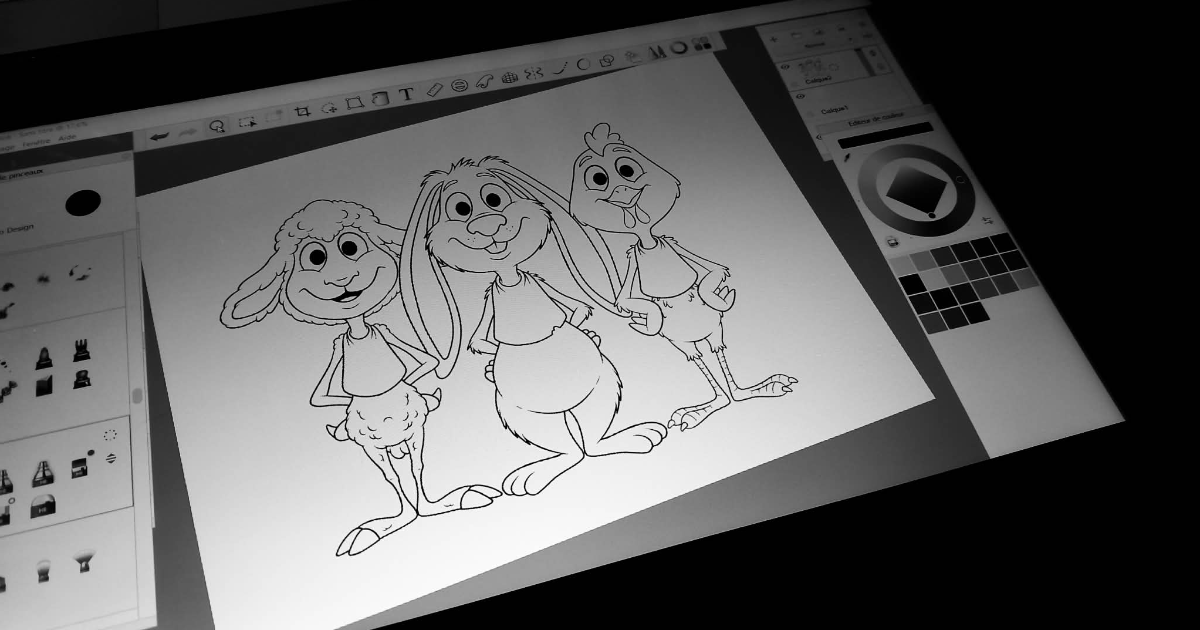Select the French curve tool
This screenshot has width=1200, height=630.
(x=484, y=81)
